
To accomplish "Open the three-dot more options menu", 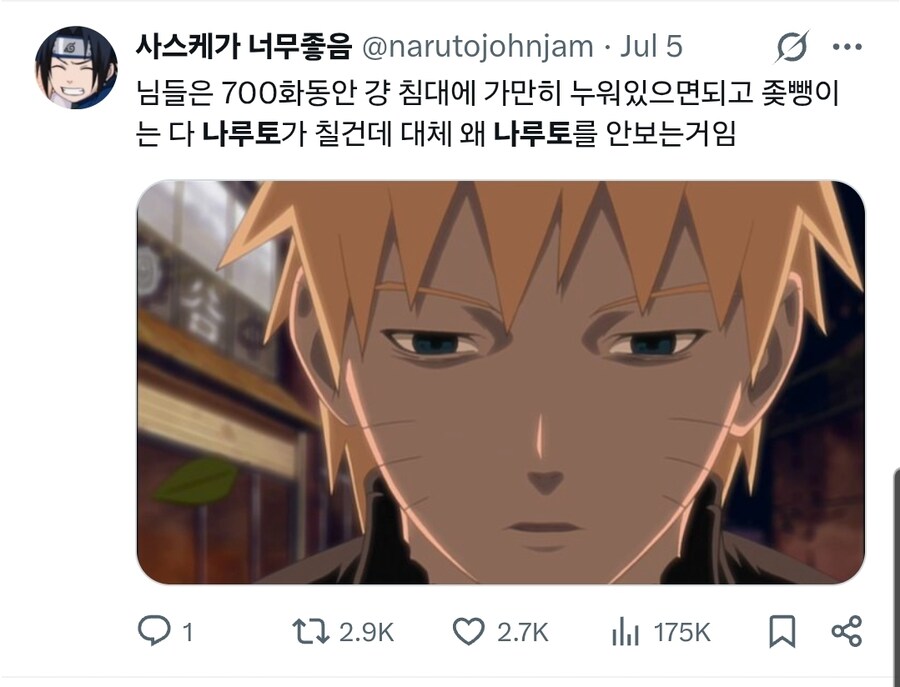I will tap(847, 47).
